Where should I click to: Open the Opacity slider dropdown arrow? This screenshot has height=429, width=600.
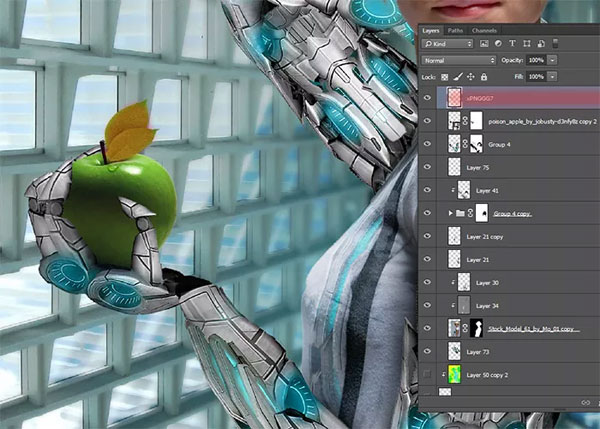point(552,60)
